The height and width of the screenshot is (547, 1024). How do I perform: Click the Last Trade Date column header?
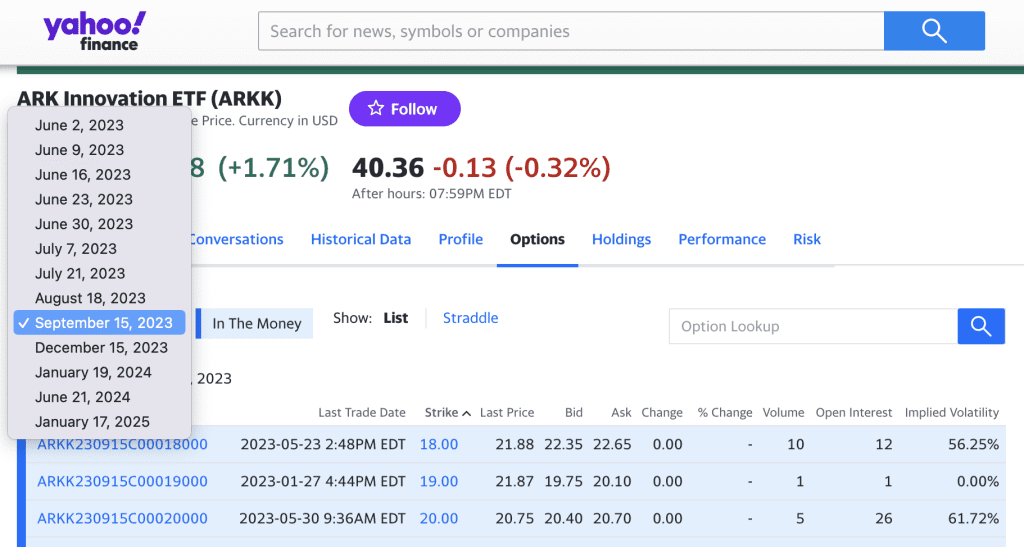point(362,413)
